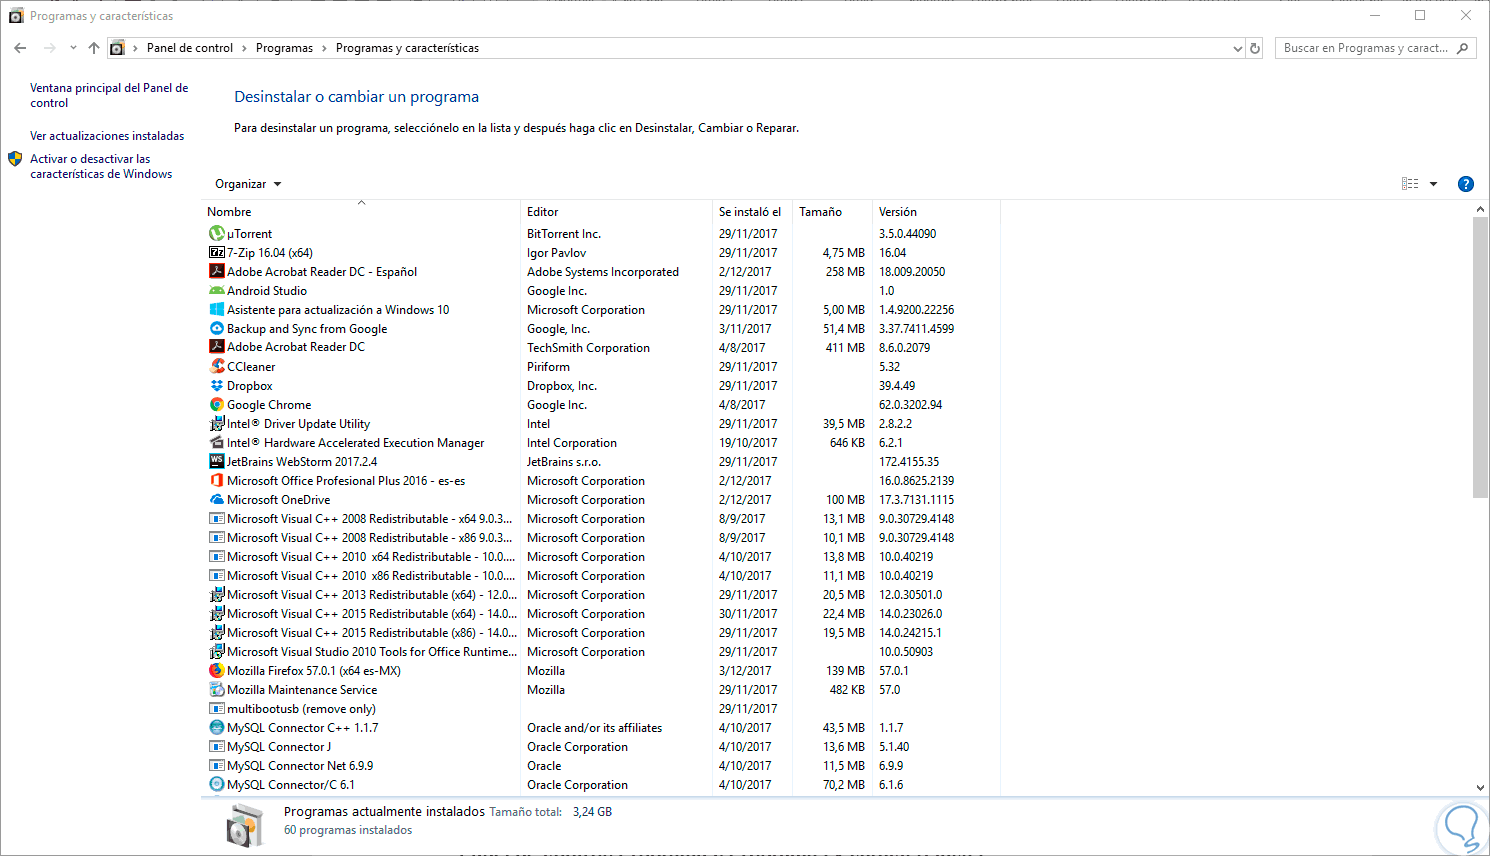Select the Microsoft Visual C++ 2013 Redistributable (x64) row
The image size is (1490, 856).
pyautogui.click(x=600, y=595)
